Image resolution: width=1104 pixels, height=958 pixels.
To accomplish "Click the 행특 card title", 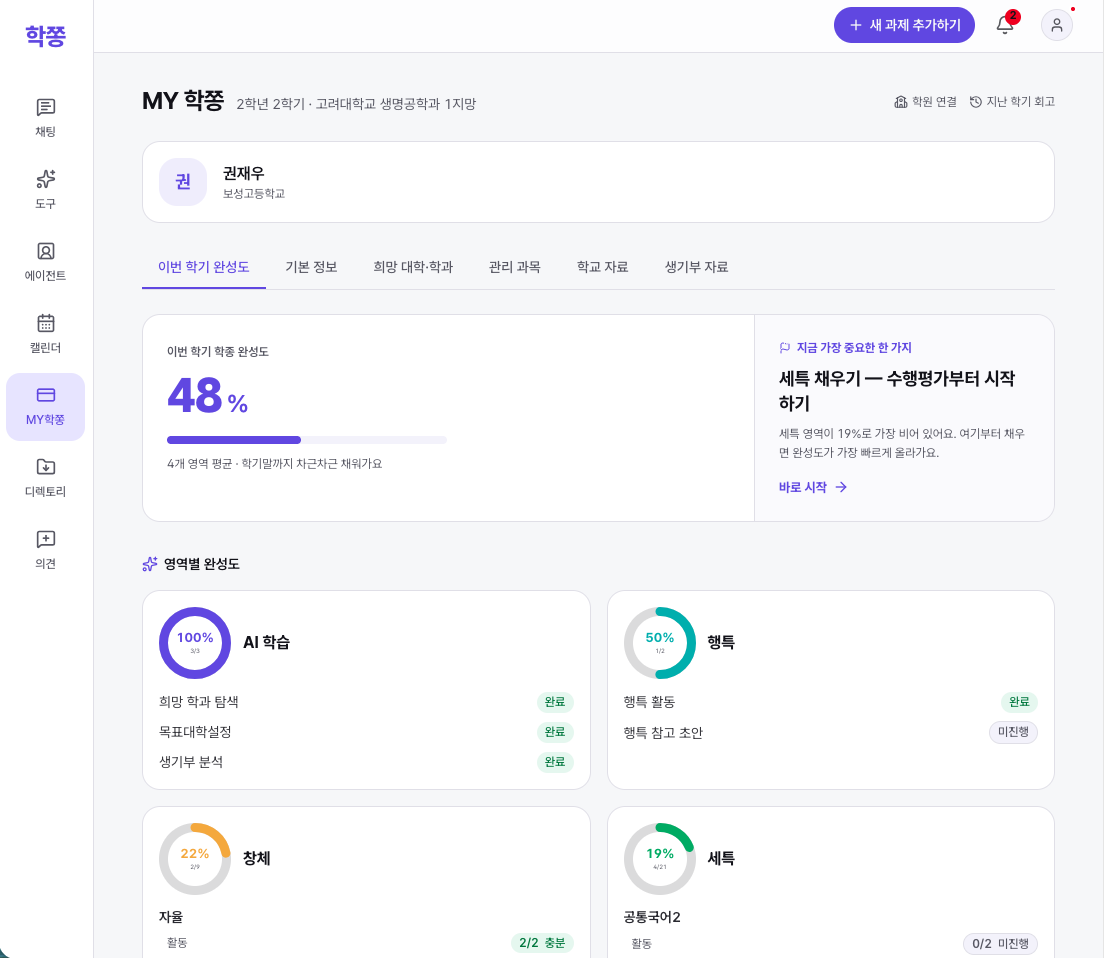I will coord(721,643).
